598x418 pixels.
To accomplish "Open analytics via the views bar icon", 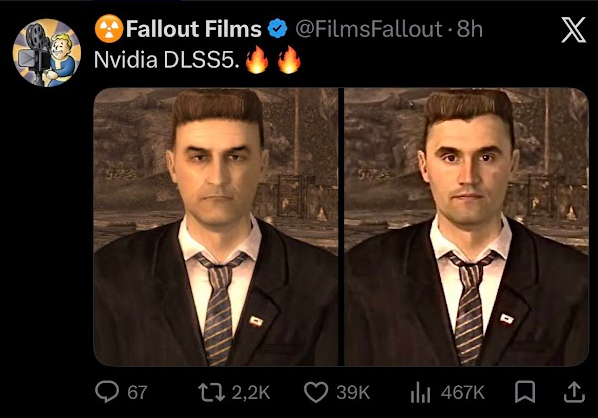I will click(420, 393).
